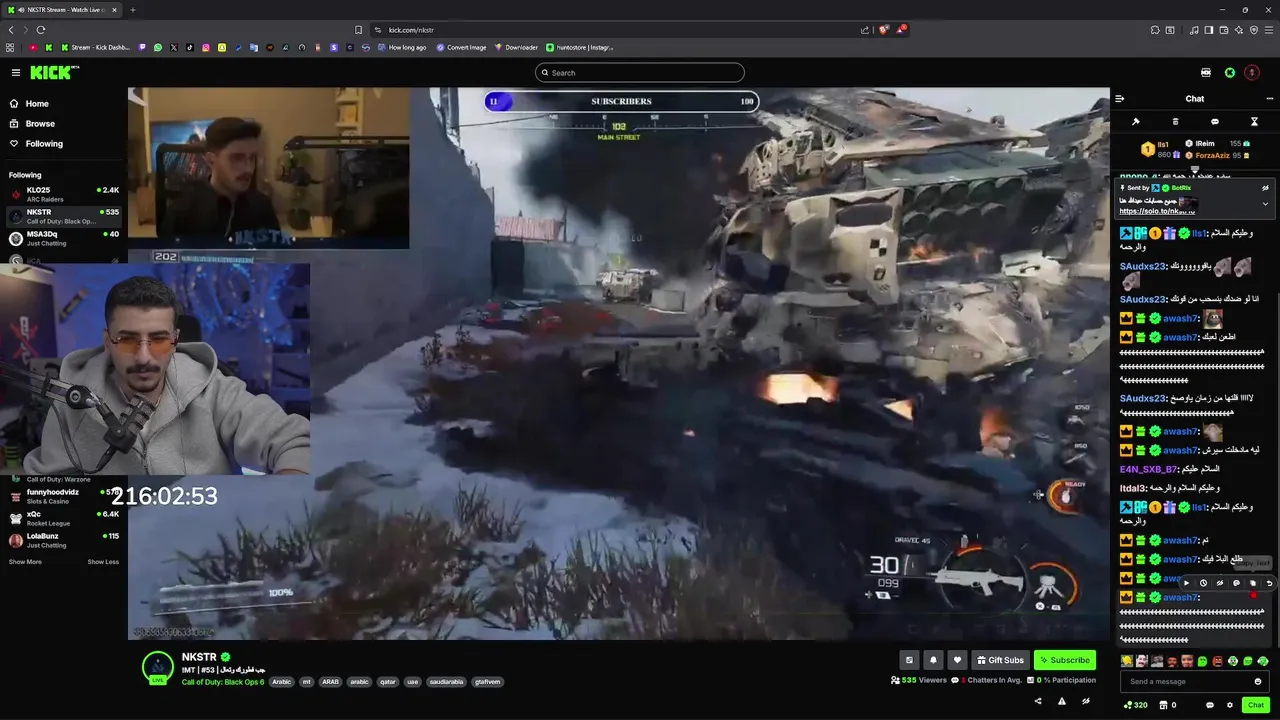Click the green Subscribe button
Screen dimensions: 1280x720
[1064, 660]
